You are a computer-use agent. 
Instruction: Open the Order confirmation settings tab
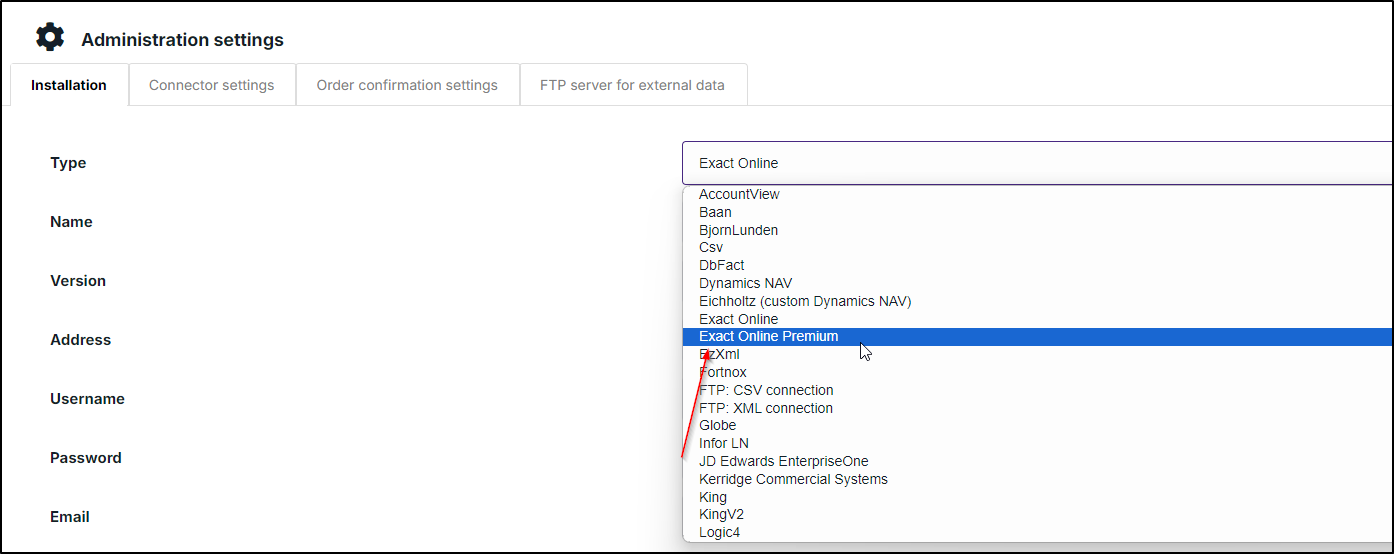click(407, 85)
